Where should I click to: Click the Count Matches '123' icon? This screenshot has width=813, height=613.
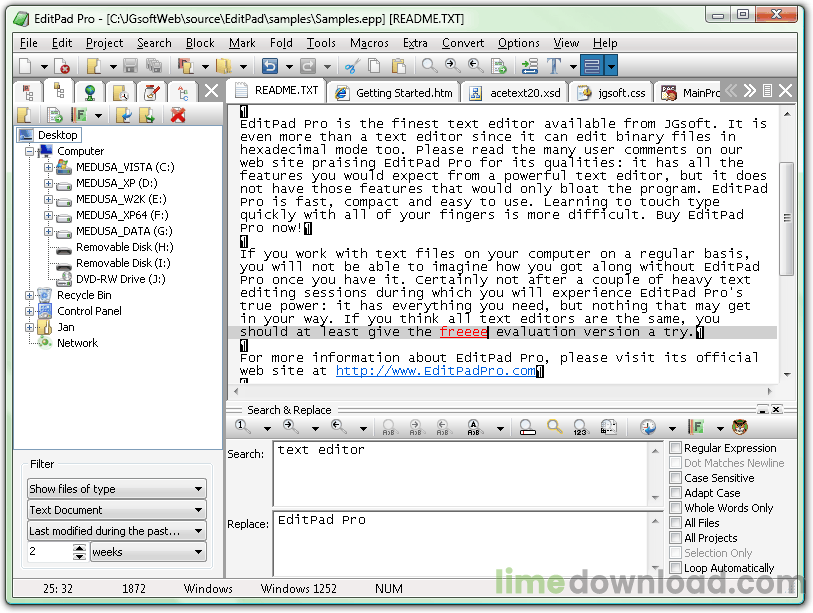pyautogui.click(x=579, y=427)
